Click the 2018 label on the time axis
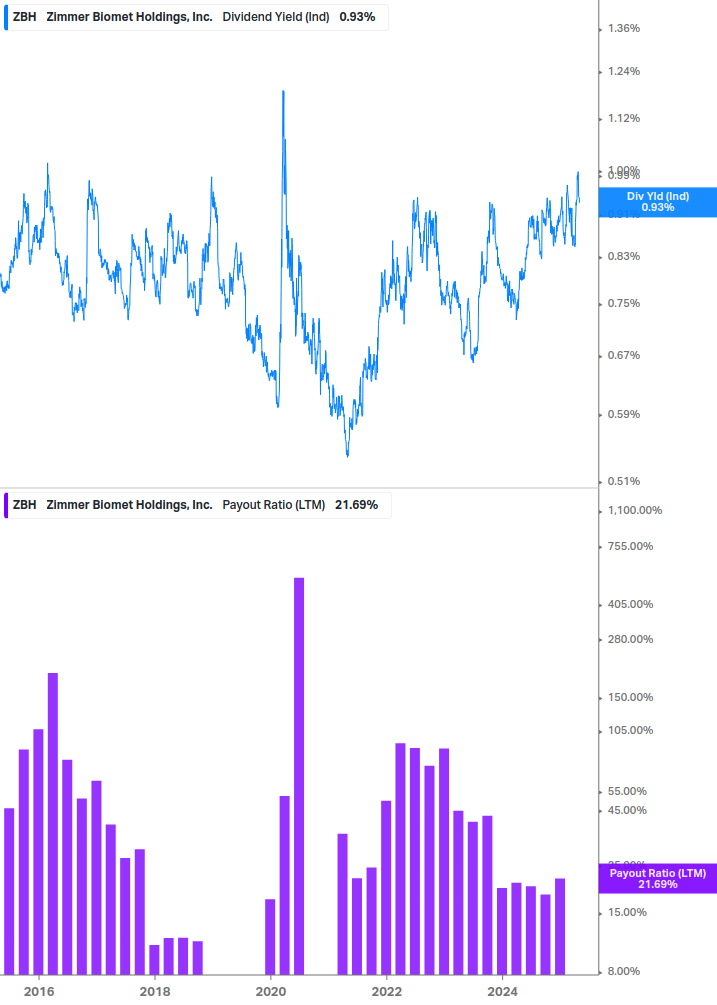This screenshot has width=717, height=1005. coord(155,992)
